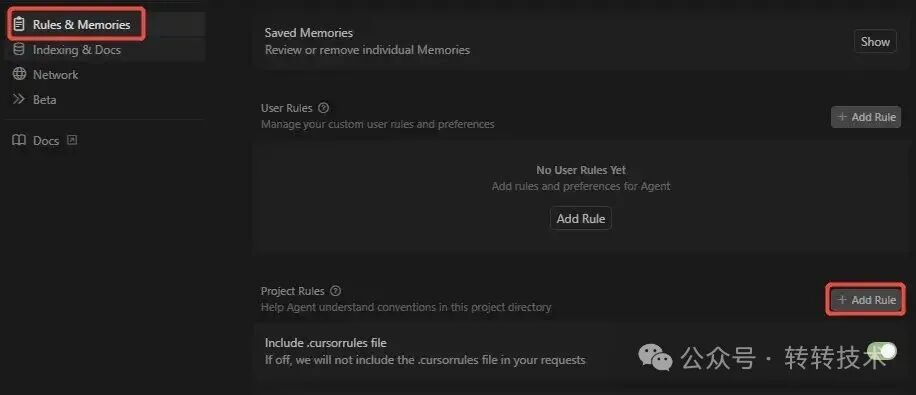
Task: Click Add Rule under No User Rules Yet
Action: (581, 219)
